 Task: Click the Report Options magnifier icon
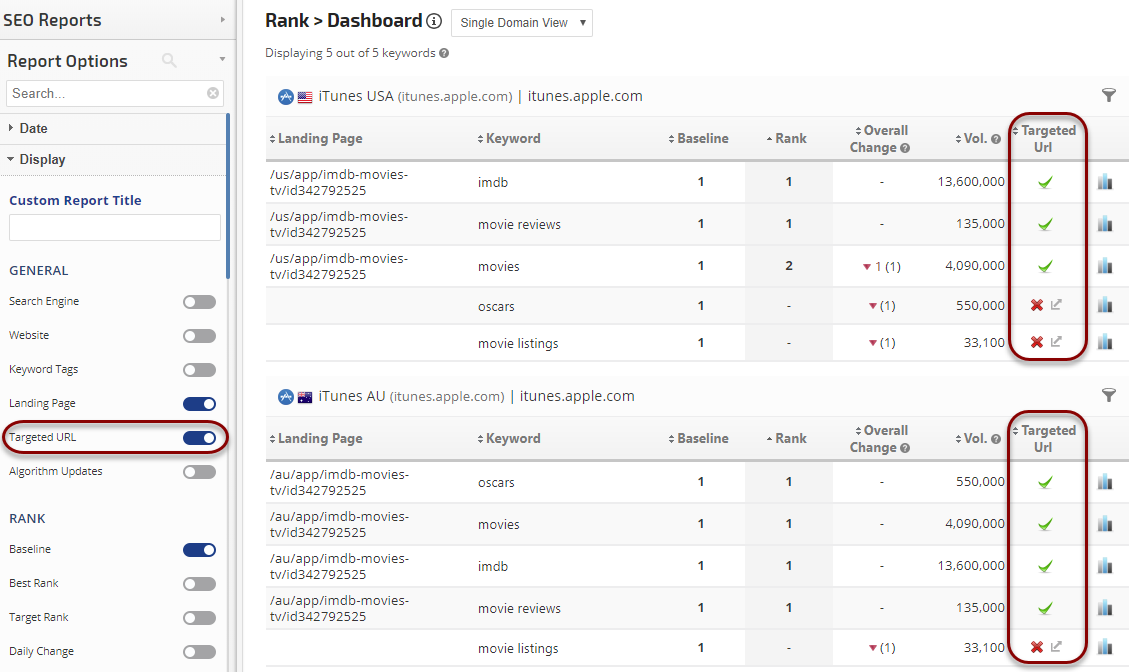(x=169, y=61)
